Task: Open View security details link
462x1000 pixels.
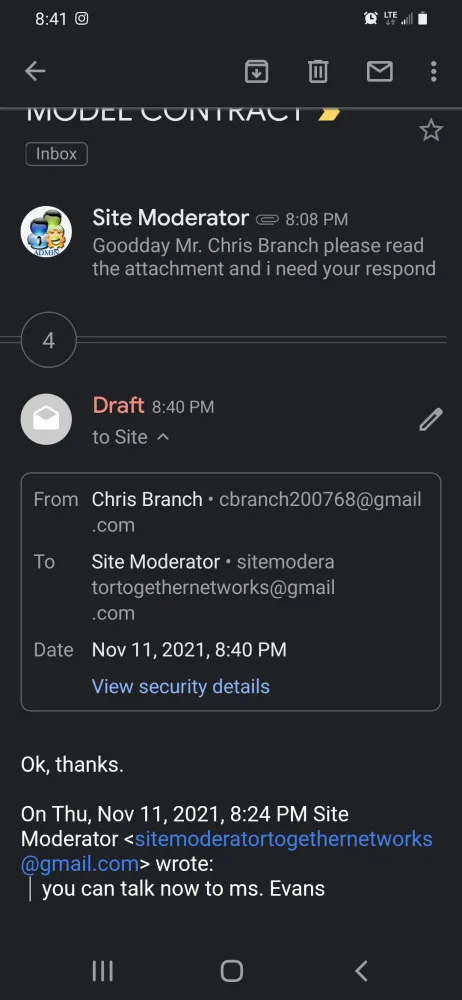Action: (x=181, y=686)
